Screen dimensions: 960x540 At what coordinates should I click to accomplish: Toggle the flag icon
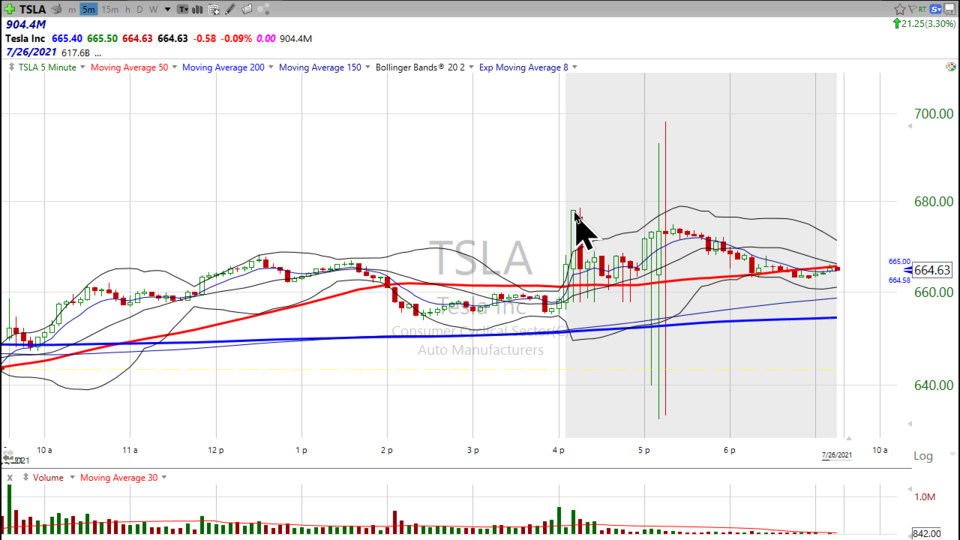point(912,9)
